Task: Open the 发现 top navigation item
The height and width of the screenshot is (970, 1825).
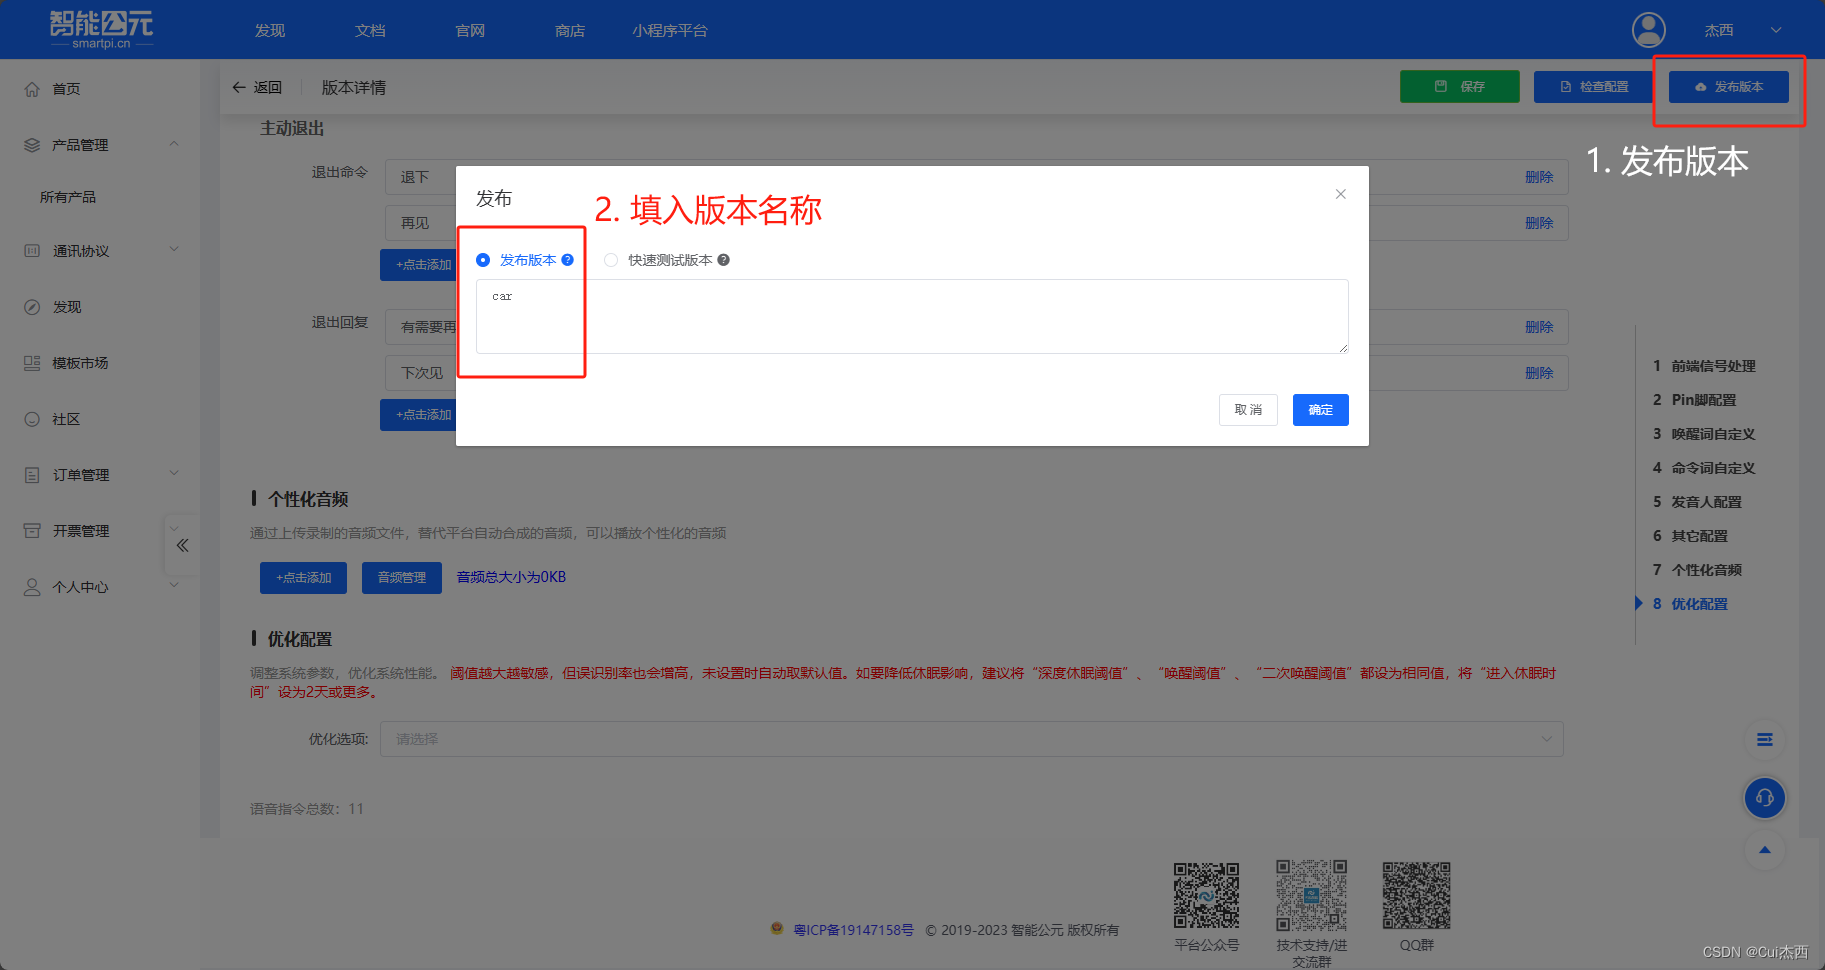Action: pyautogui.click(x=270, y=31)
